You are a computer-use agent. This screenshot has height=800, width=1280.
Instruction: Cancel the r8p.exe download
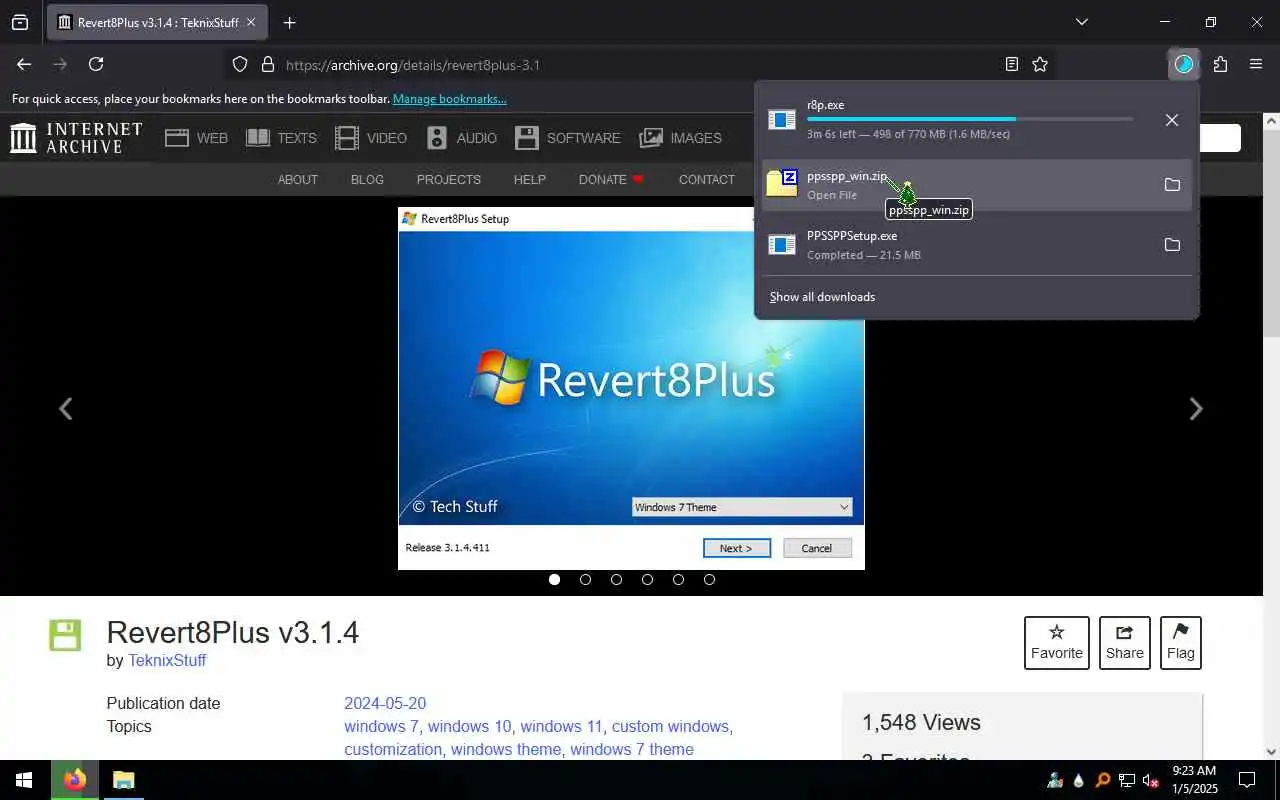coord(1172,120)
